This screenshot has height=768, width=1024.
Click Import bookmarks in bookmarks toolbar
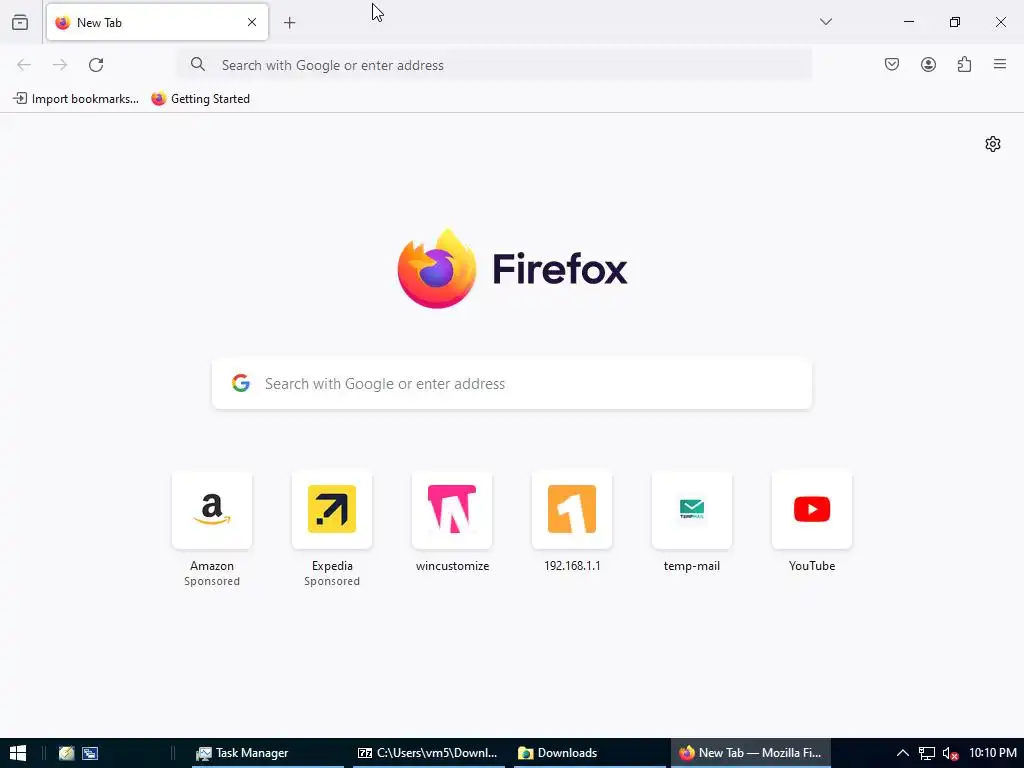[76, 99]
